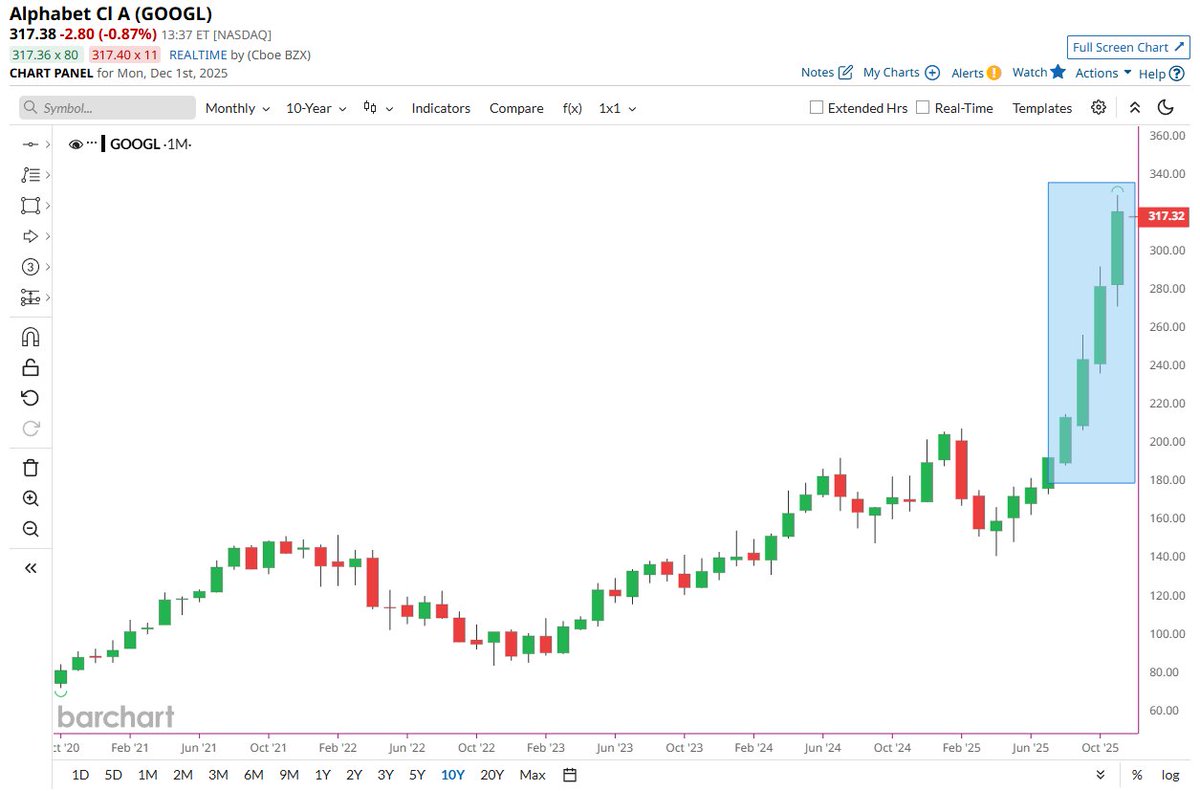
Task: Select the 1D range tab
Action: coord(81,775)
